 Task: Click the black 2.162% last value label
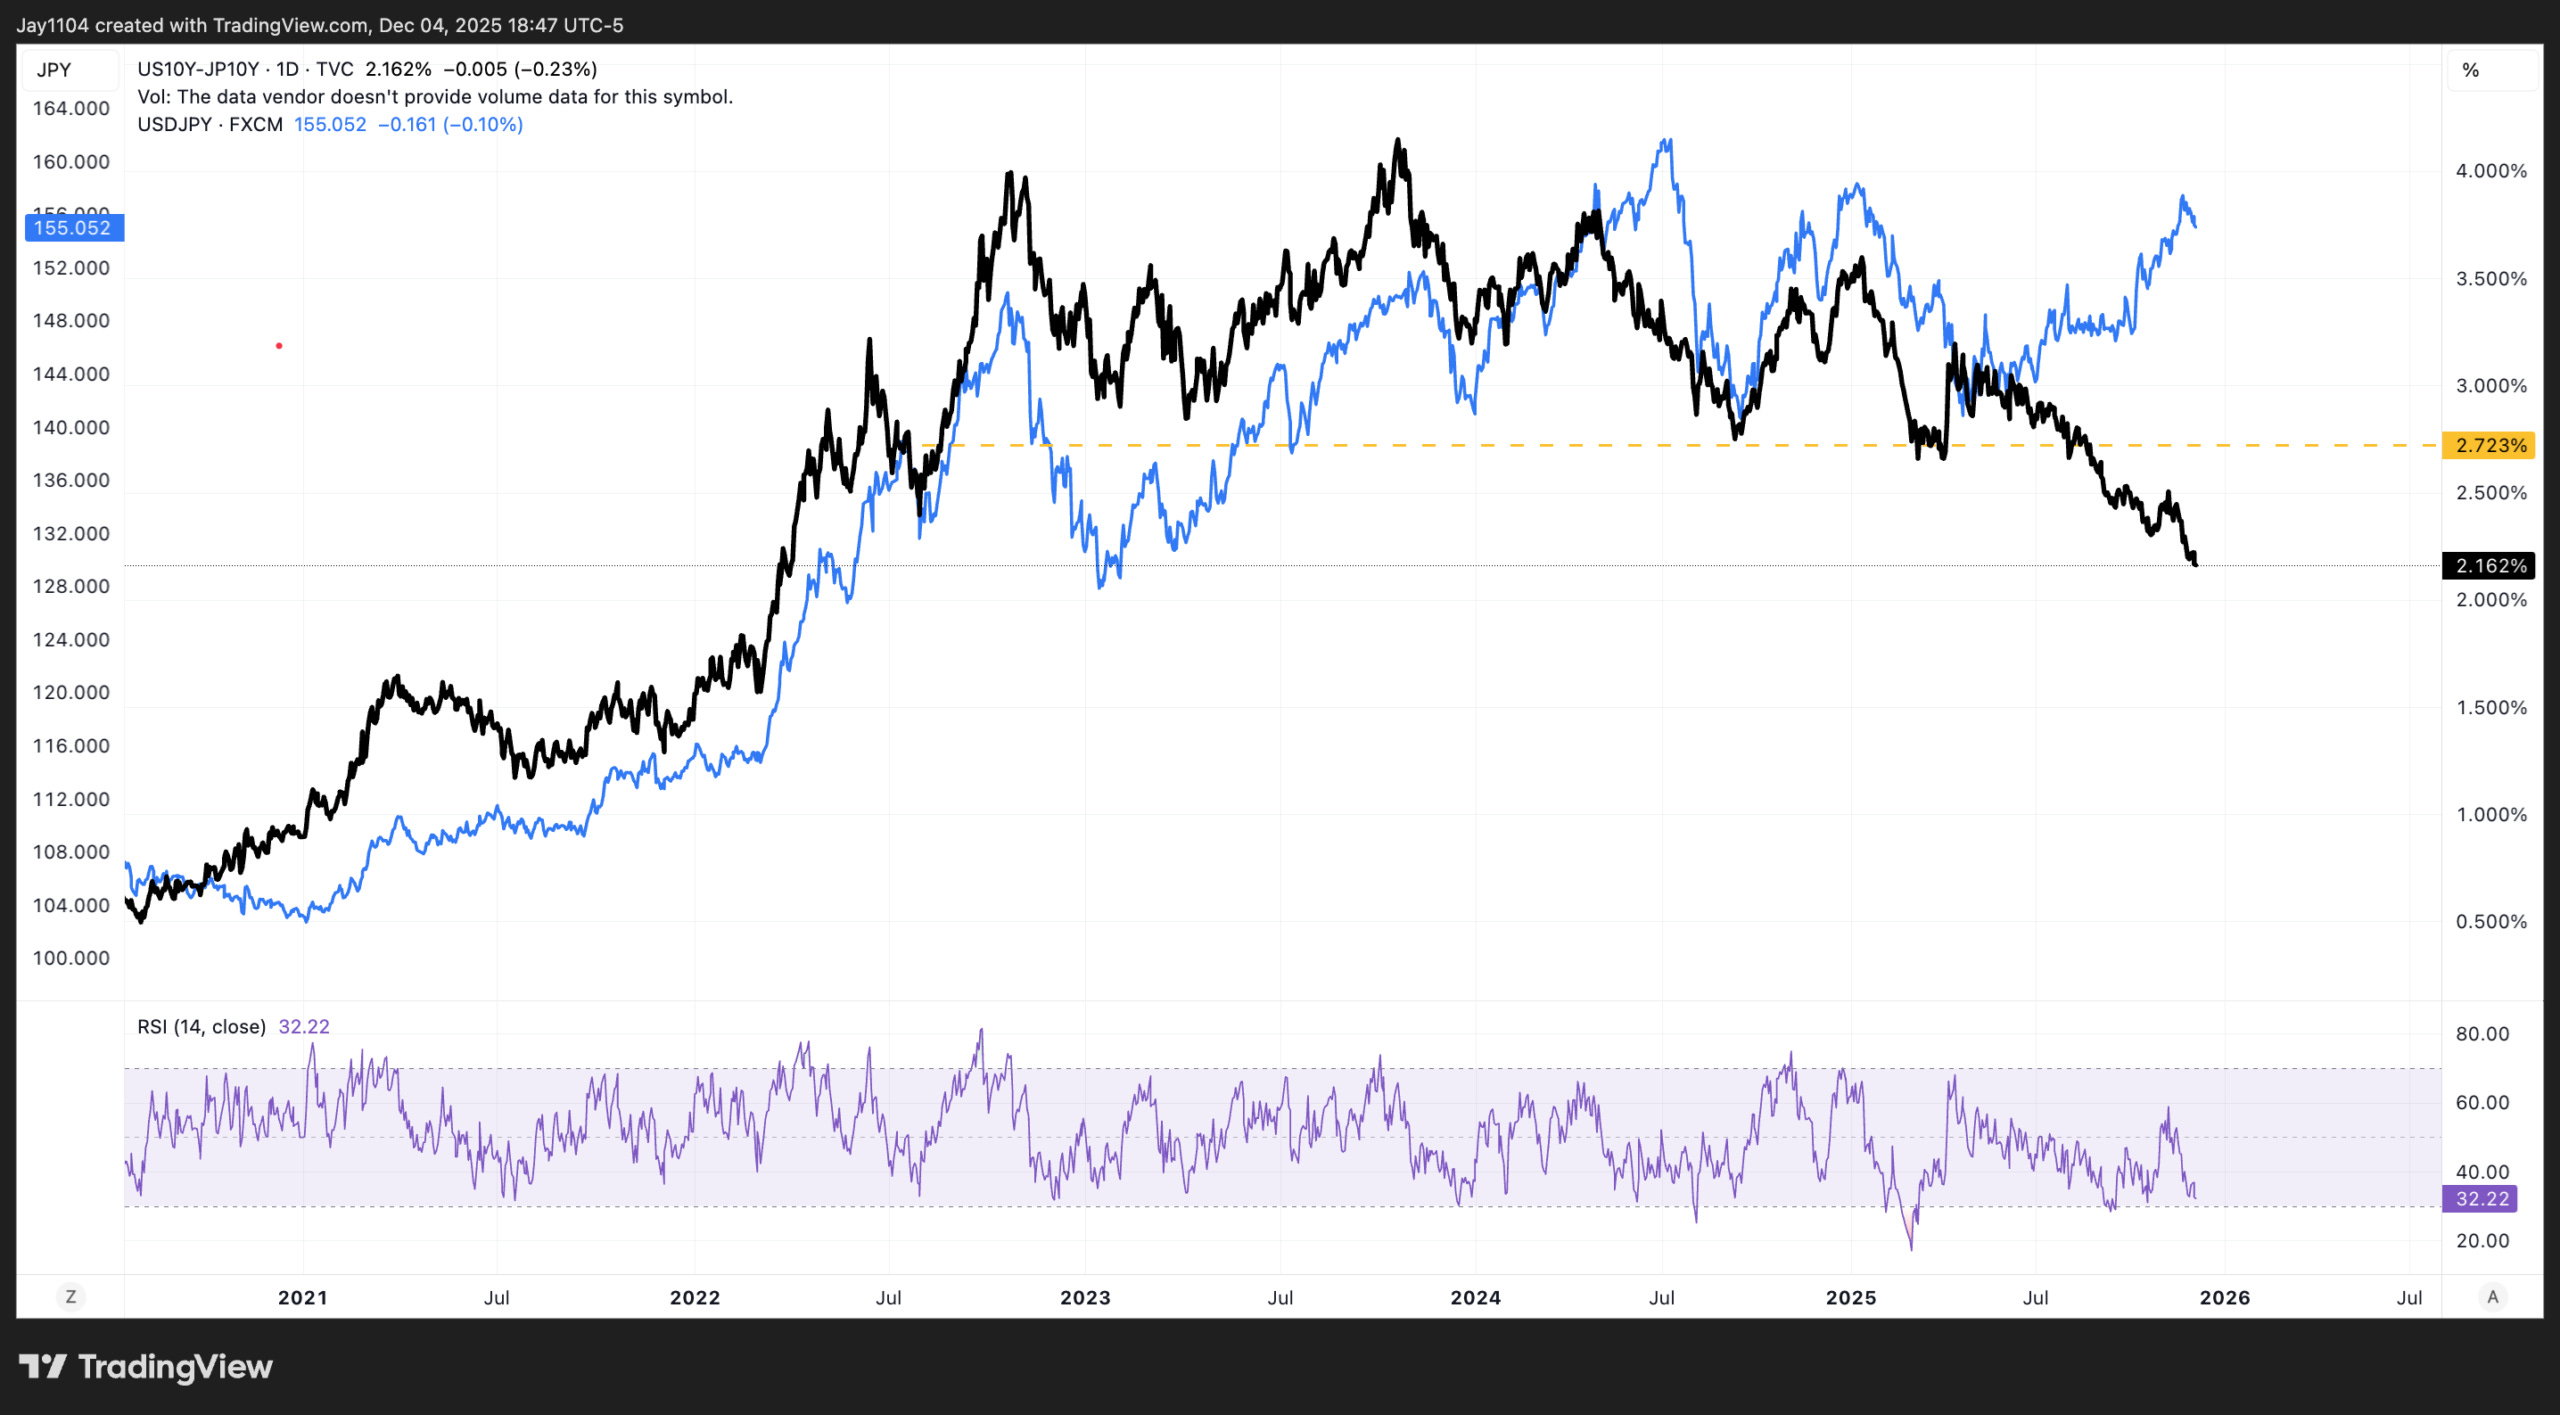(x=2490, y=566)
